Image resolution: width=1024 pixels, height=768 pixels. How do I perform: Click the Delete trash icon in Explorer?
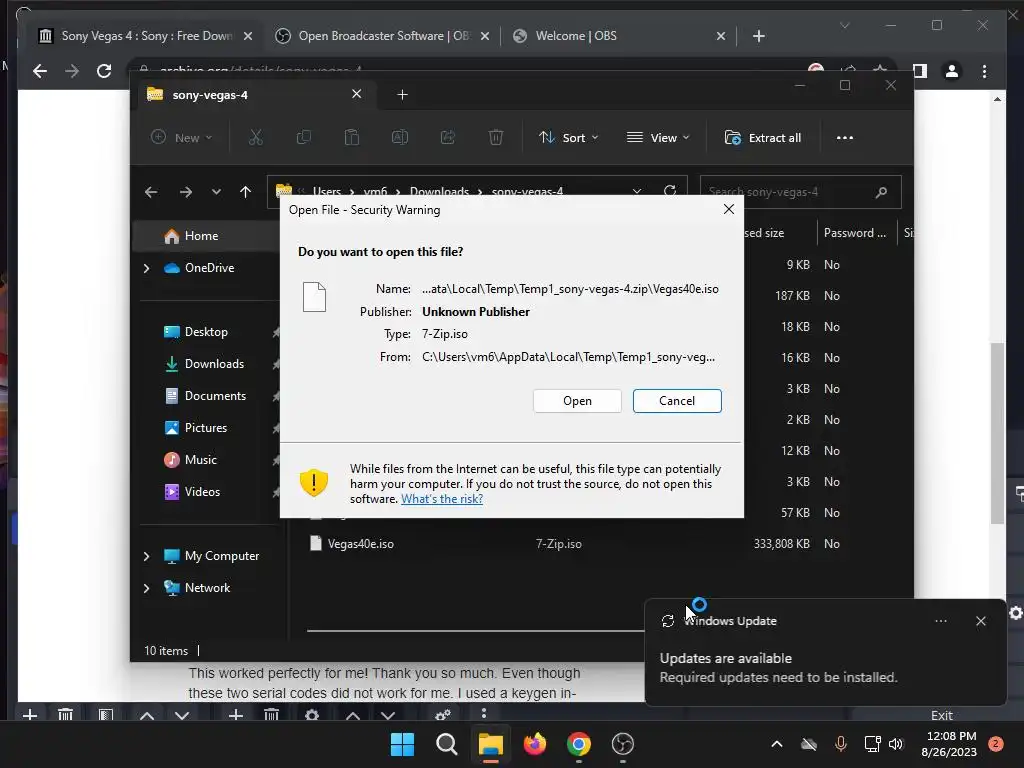click(496, 138)
